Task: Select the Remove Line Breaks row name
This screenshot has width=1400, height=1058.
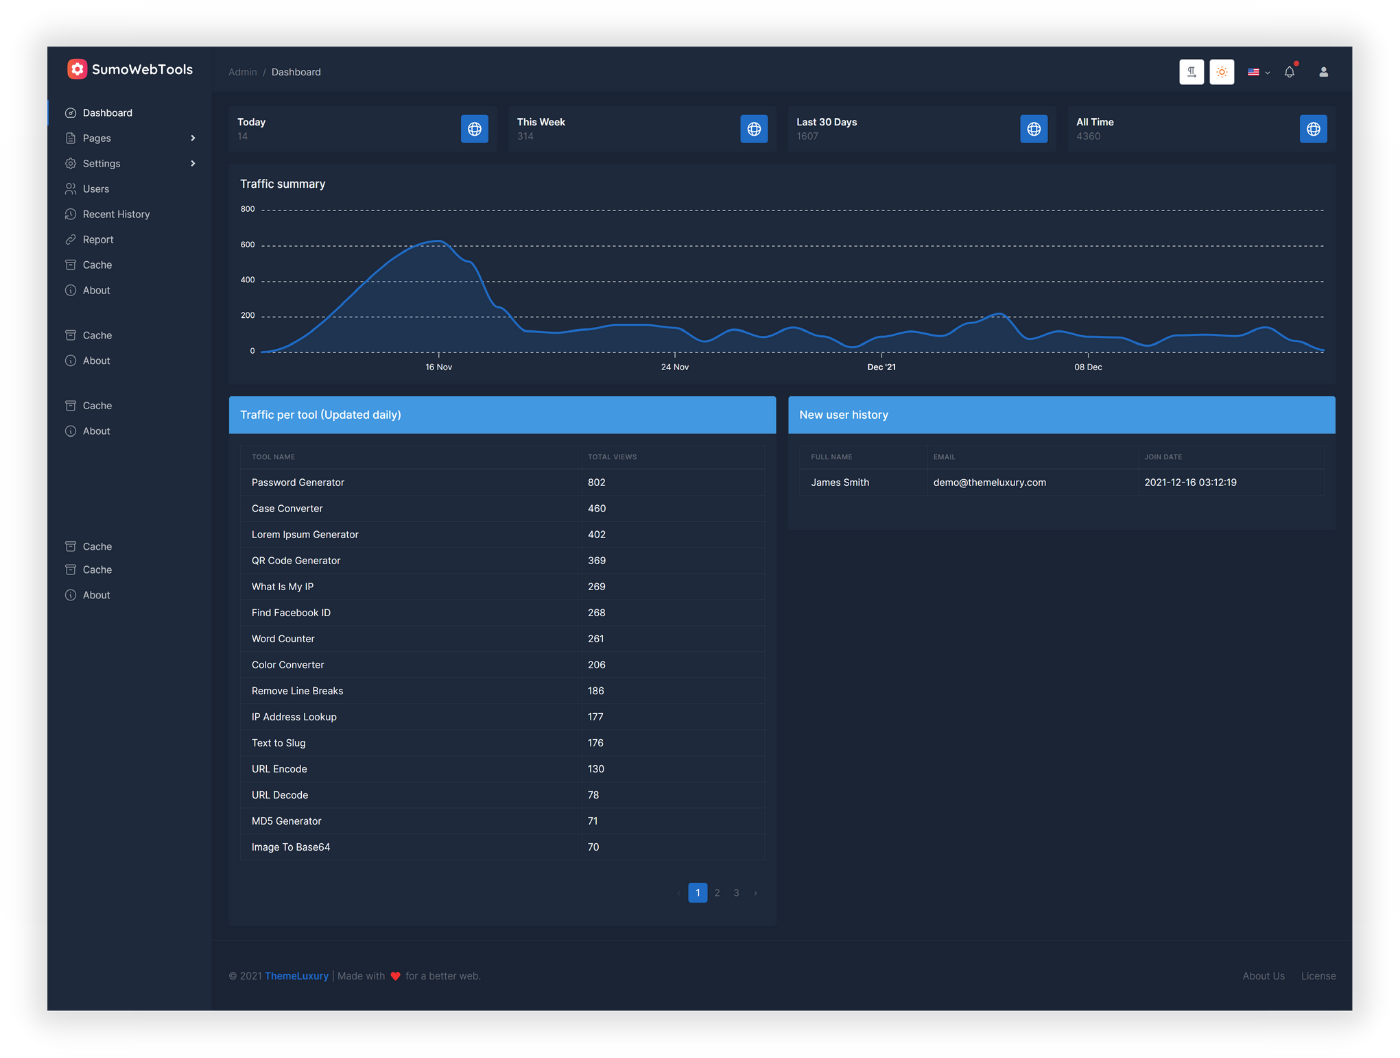Action: coord(297,691)
